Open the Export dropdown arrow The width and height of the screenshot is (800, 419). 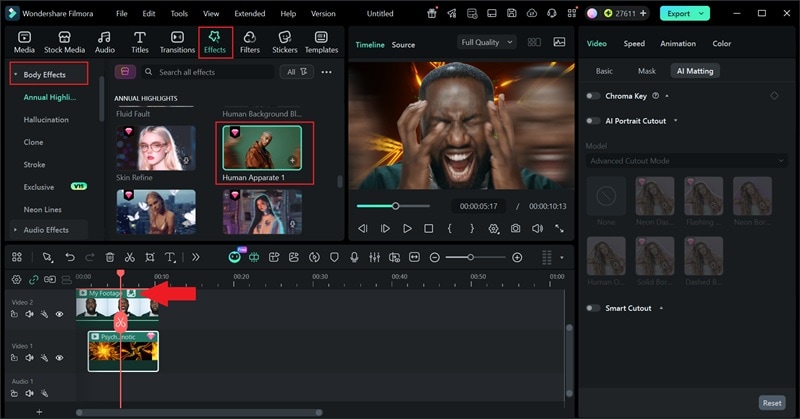point(702,13)
